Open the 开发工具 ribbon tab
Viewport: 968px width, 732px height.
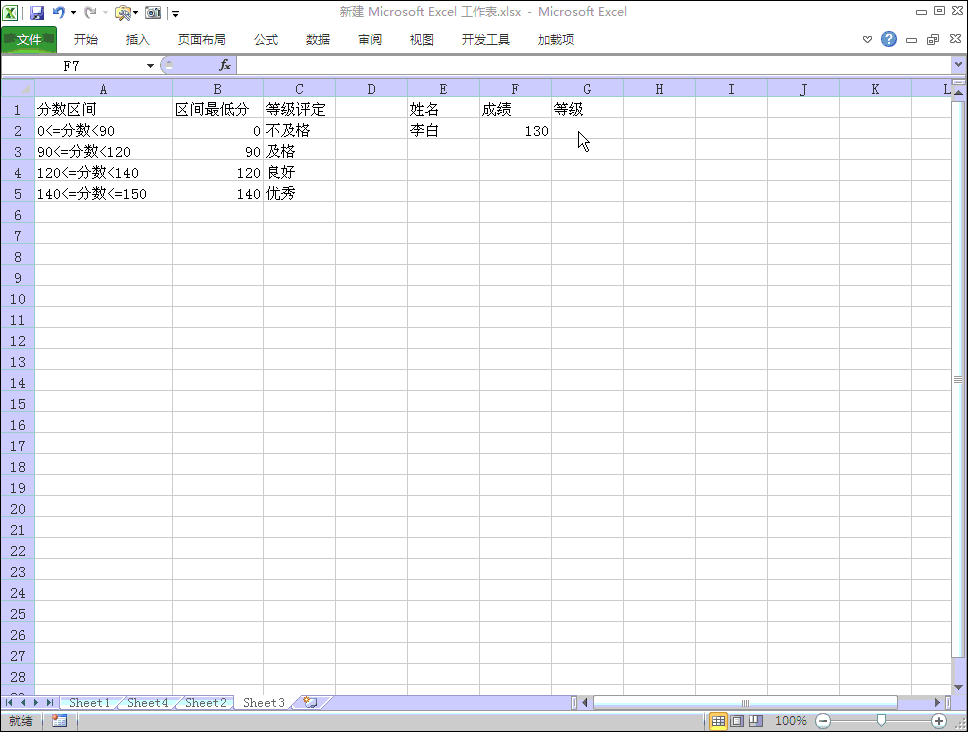[x=486, y=40]
